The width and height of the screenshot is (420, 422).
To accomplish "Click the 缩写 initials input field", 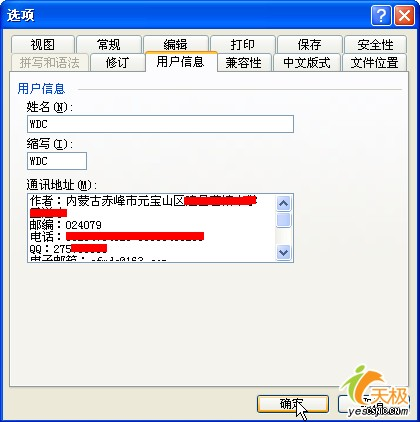I will click(x=57, y=161).
